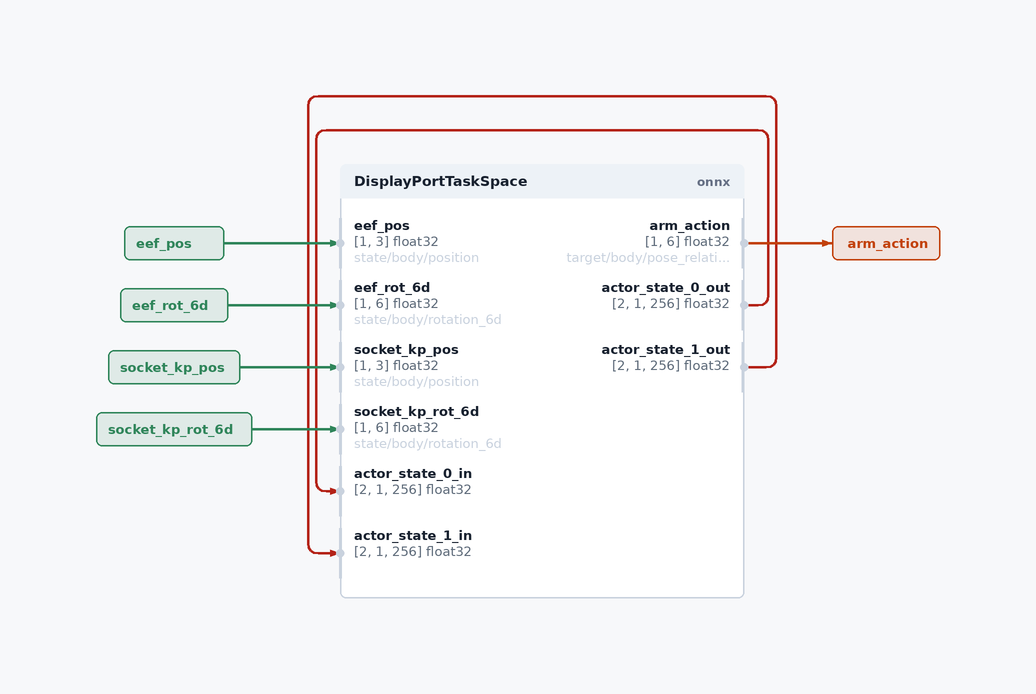Click the actor_state_0_out port label
Viewport: 1036px width, 694px height.
tap(665, 288)
